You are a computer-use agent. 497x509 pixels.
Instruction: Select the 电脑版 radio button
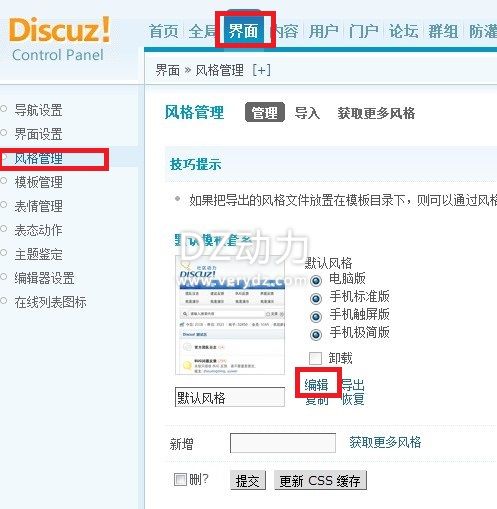coord(316,281)
